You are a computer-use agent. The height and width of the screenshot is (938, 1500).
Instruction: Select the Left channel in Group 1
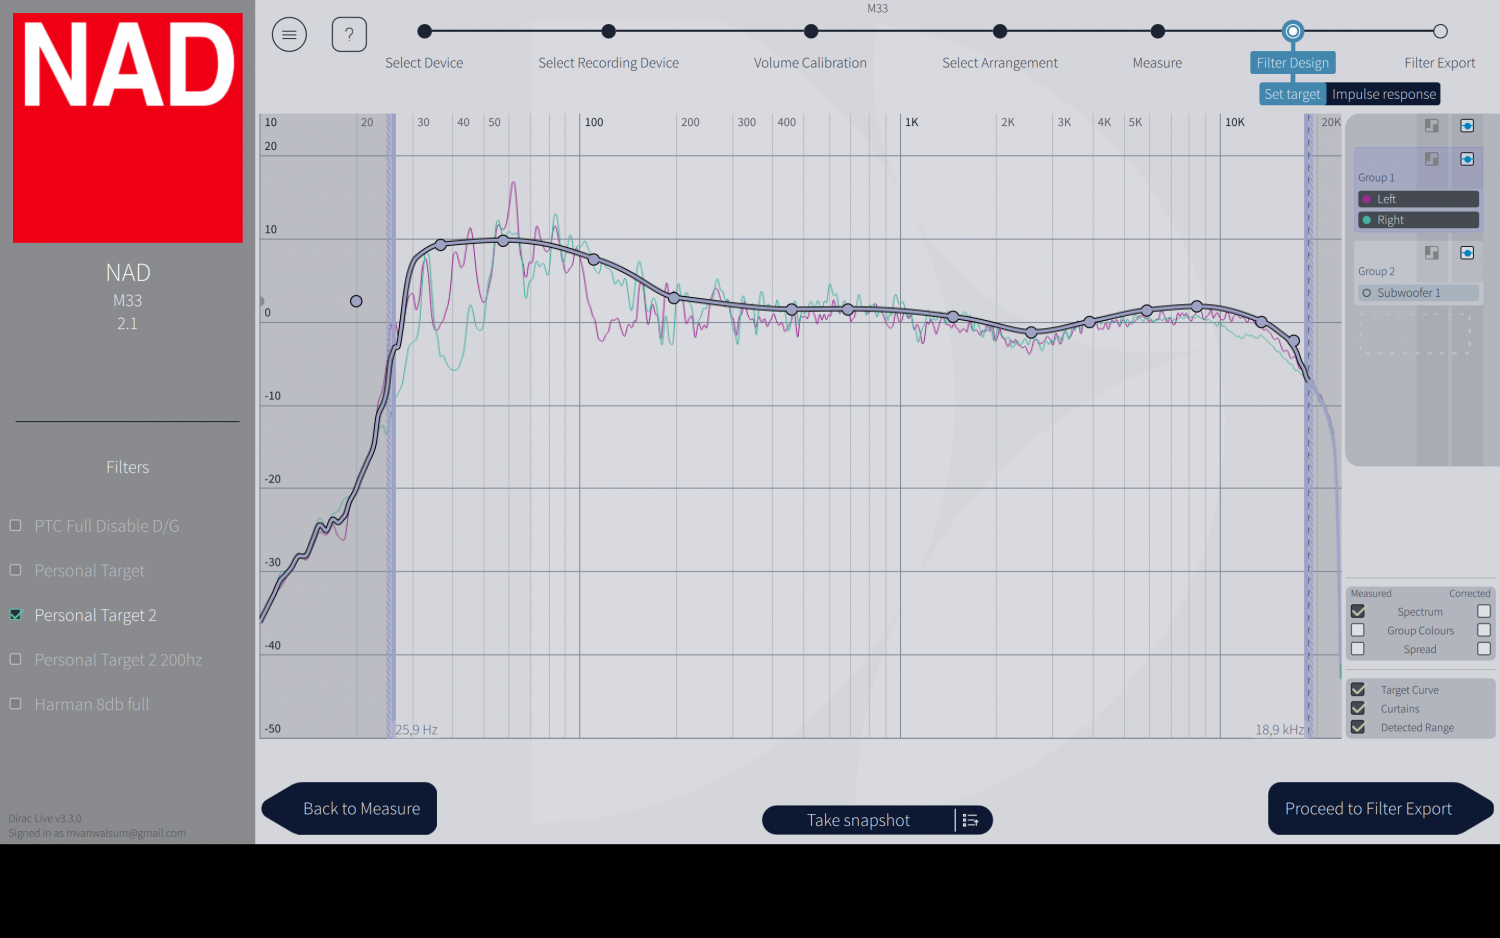(x=1418, y=199)
